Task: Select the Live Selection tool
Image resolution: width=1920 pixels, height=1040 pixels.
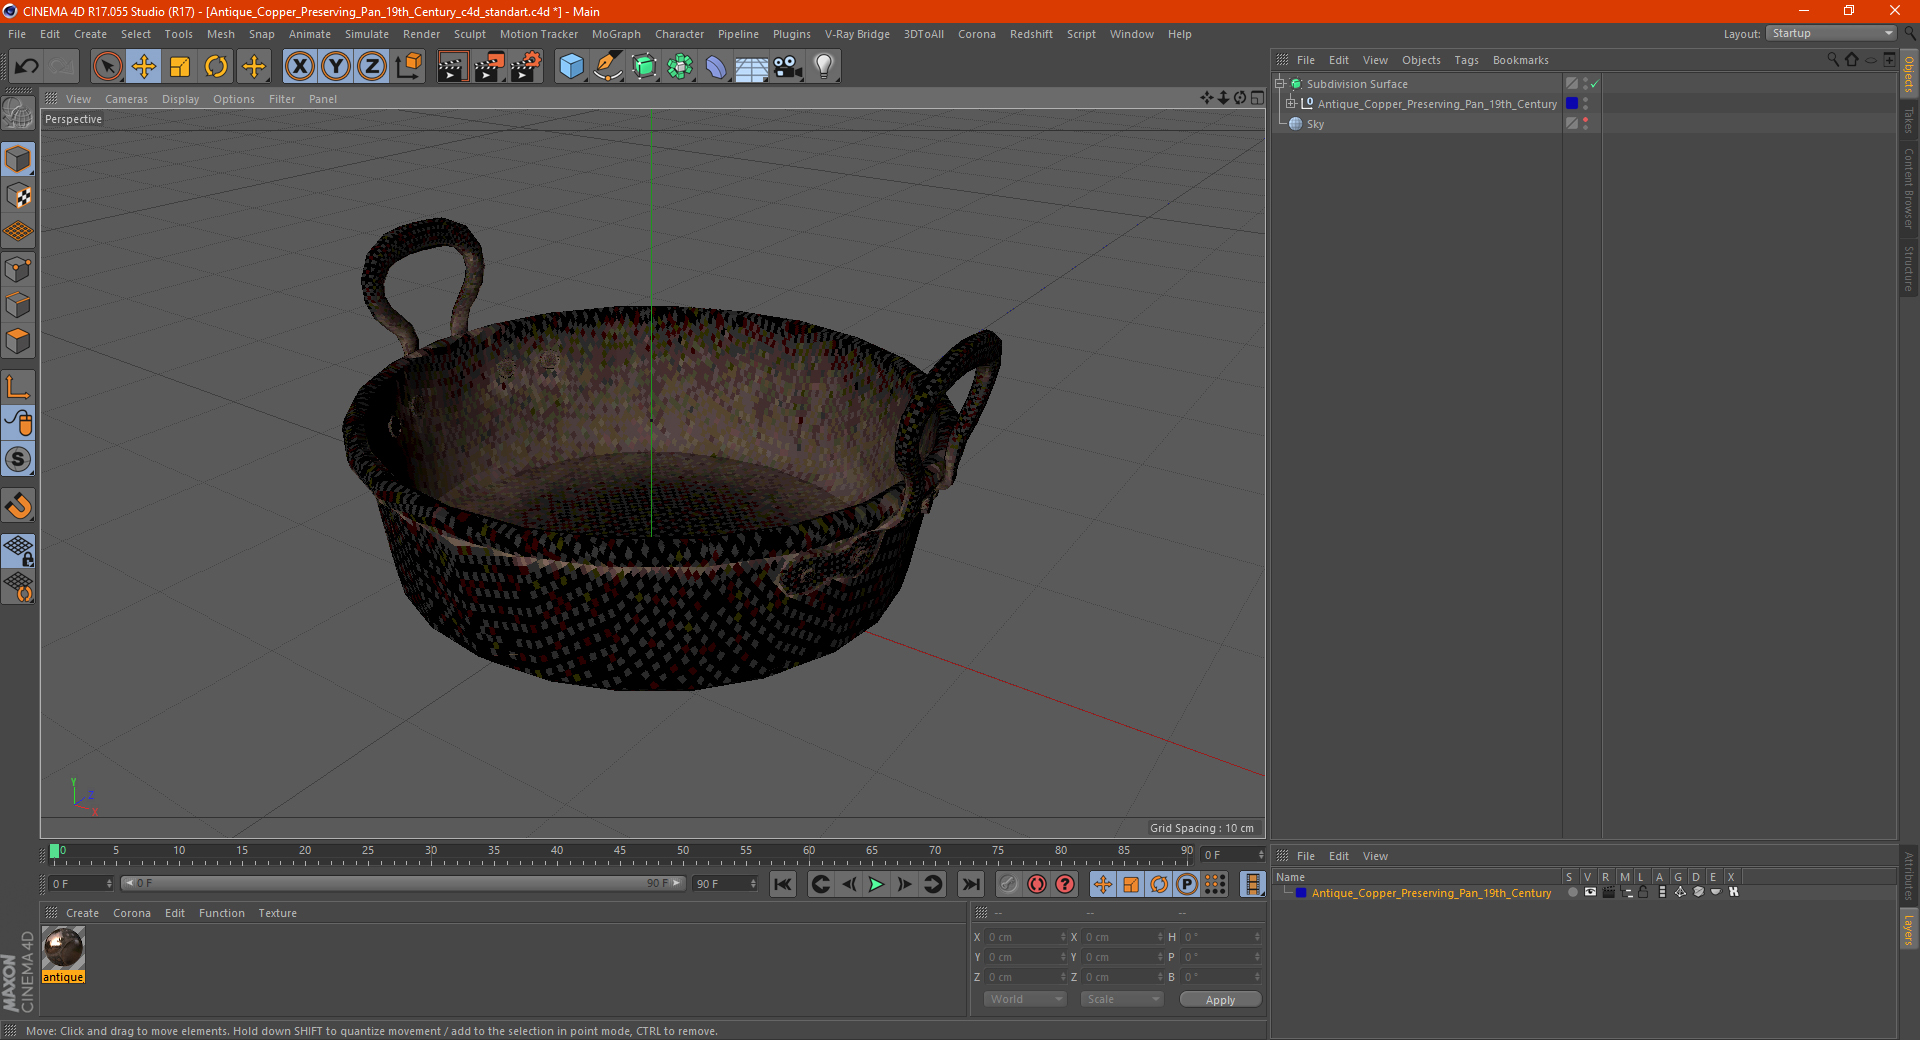Action: click(107, 67)
